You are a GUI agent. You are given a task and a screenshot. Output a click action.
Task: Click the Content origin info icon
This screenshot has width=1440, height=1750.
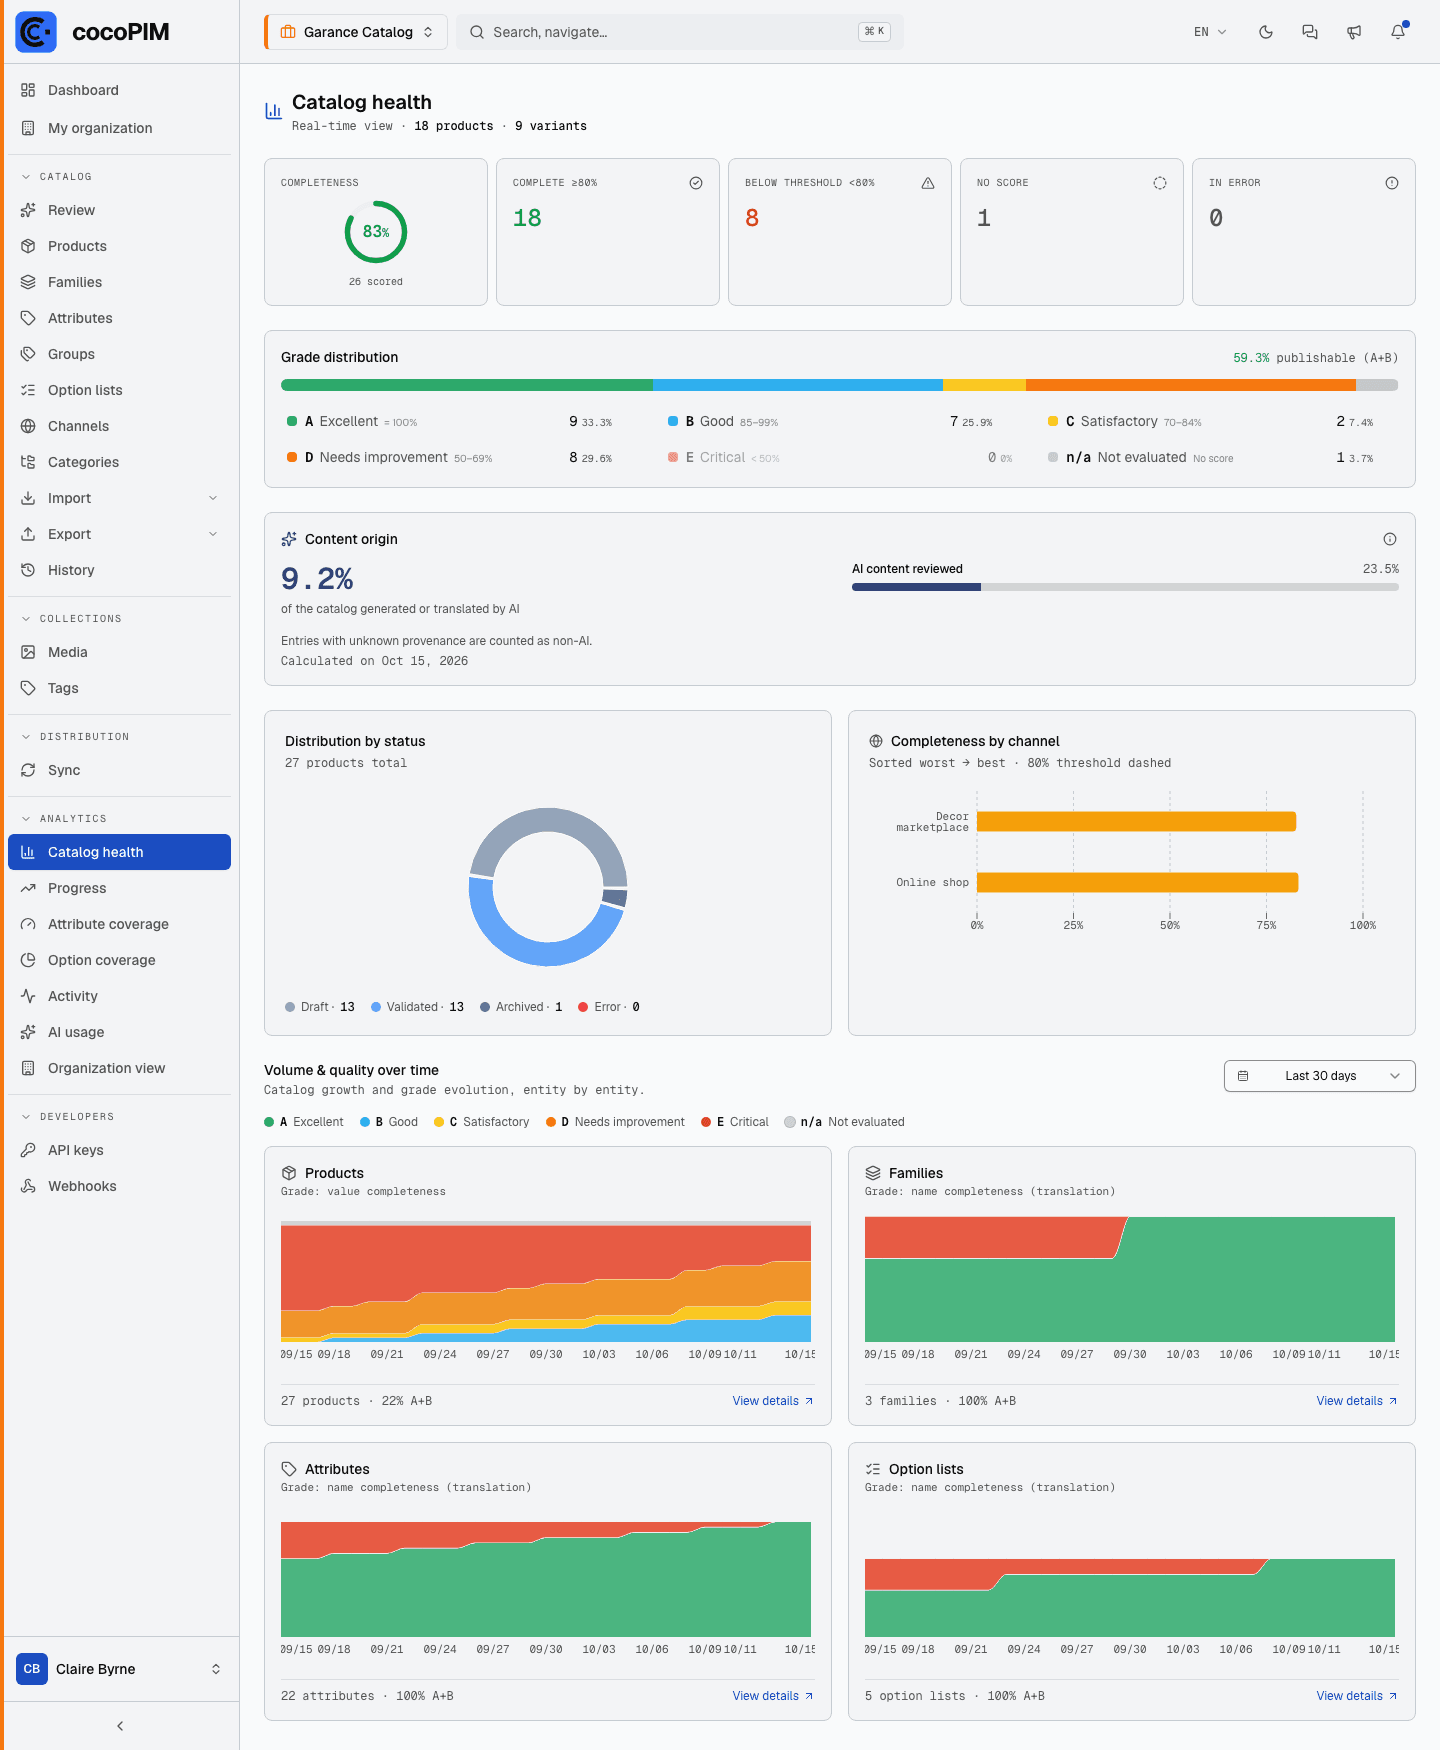click(1390, 539)
